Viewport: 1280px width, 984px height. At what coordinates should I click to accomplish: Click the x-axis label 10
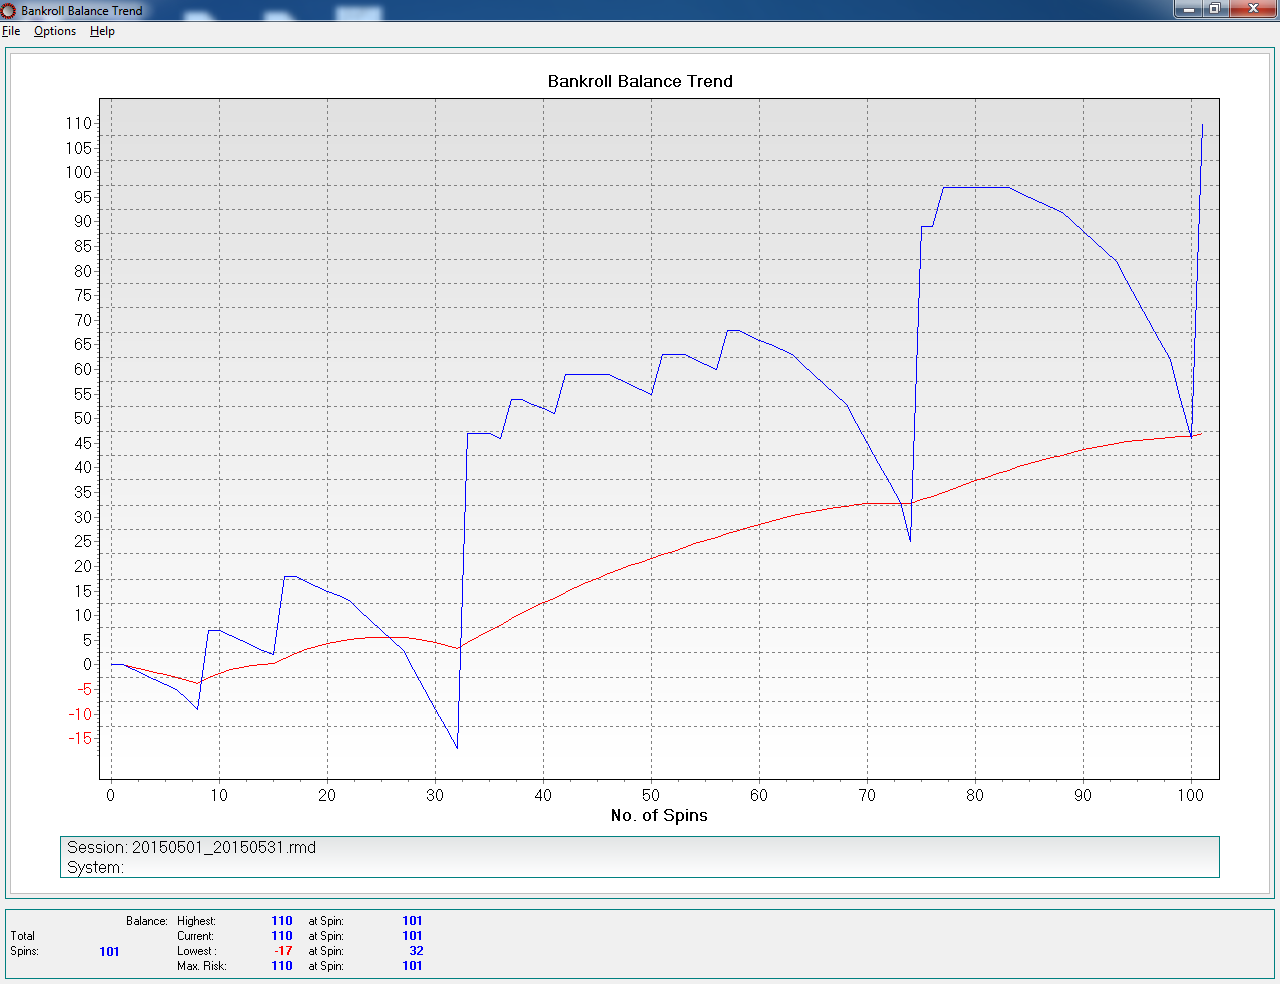point(219,795)
